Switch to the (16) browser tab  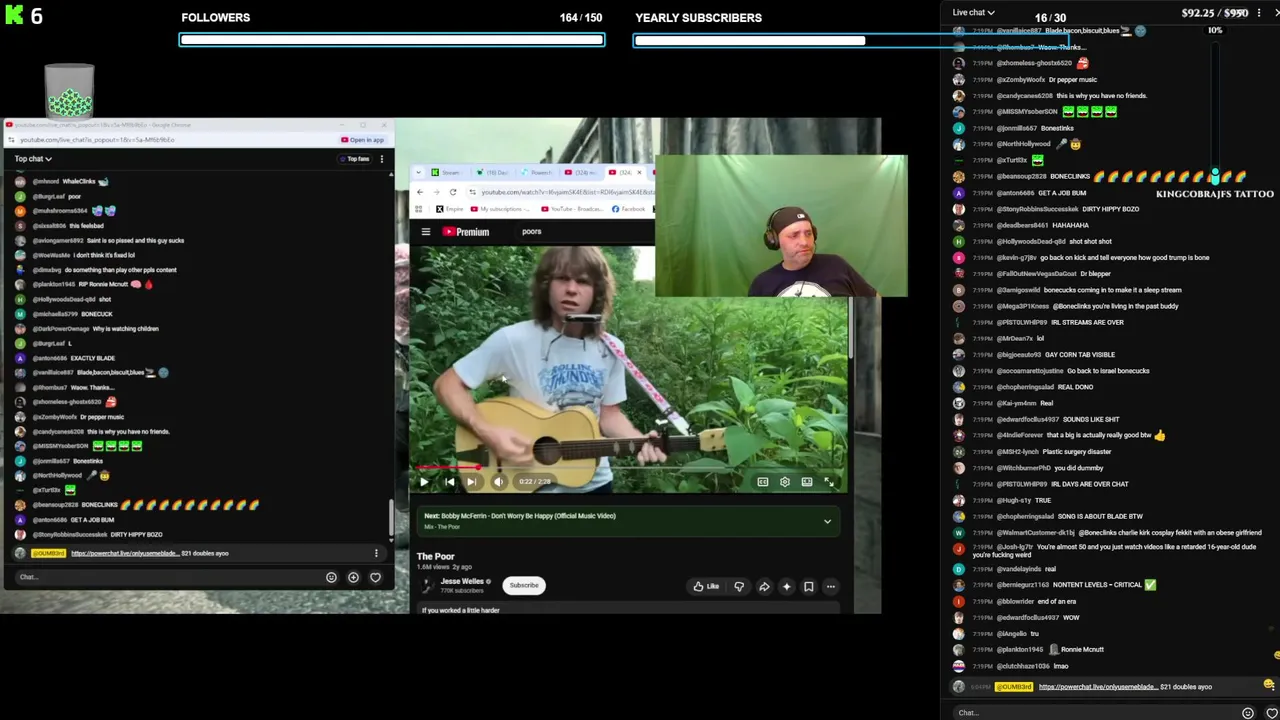tap(493, 173)
